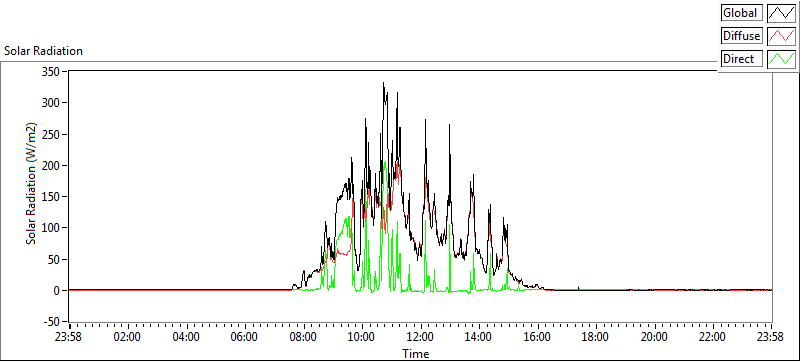Click the 22:00 time axis label
Image resolution: width=800 pixels, height=361 pixels.
[712, 337]
